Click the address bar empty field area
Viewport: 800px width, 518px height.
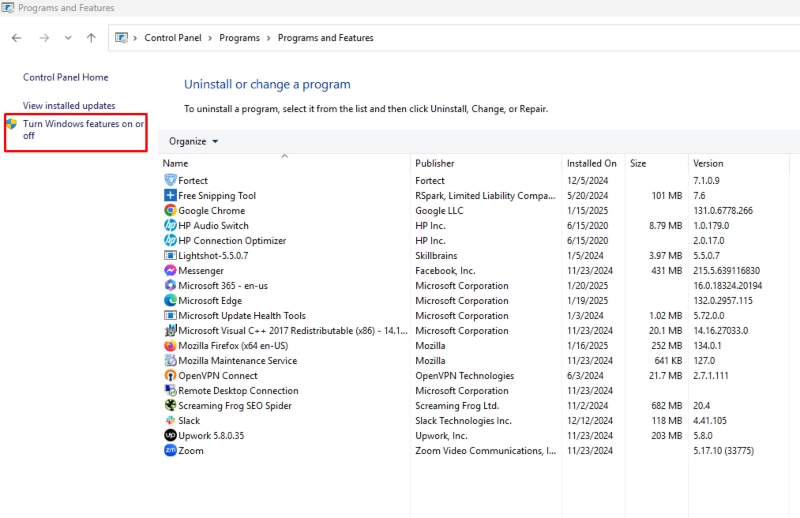(x=587, y=38)
